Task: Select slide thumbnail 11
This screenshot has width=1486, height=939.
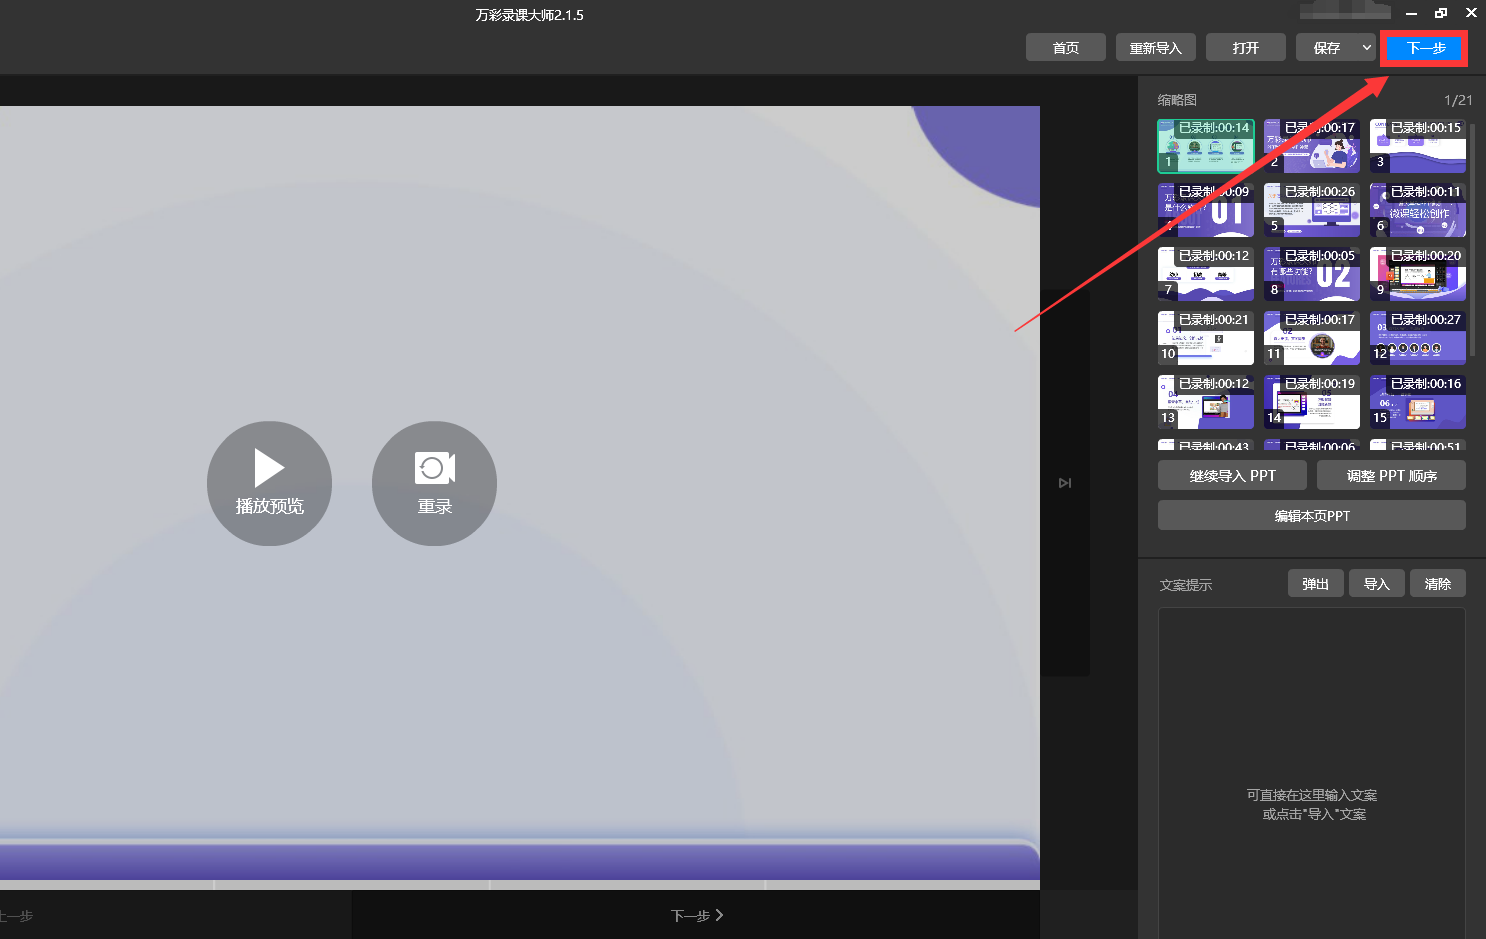Action: 1312,338
